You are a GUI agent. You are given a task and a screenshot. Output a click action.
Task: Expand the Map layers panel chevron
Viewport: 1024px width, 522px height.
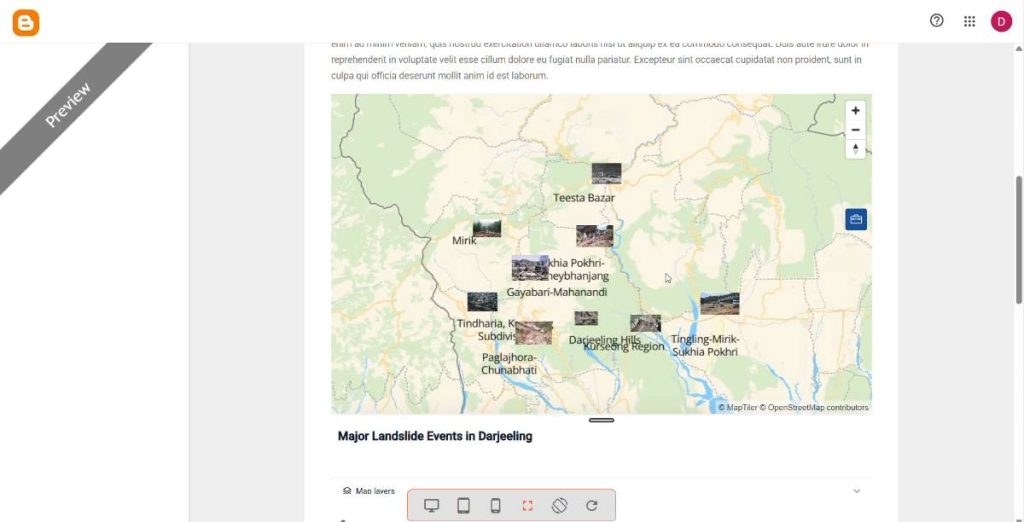coord(857,491)
